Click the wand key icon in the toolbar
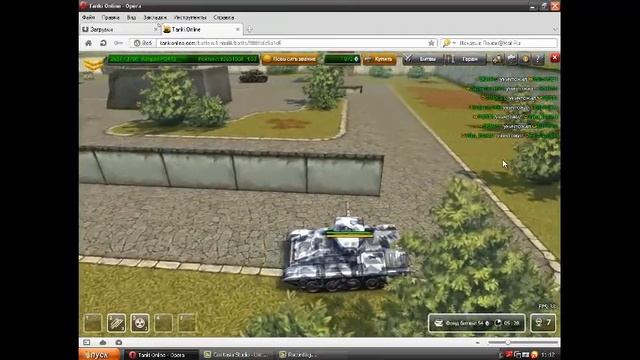640x360 pixels. click(x=118, y=43)
